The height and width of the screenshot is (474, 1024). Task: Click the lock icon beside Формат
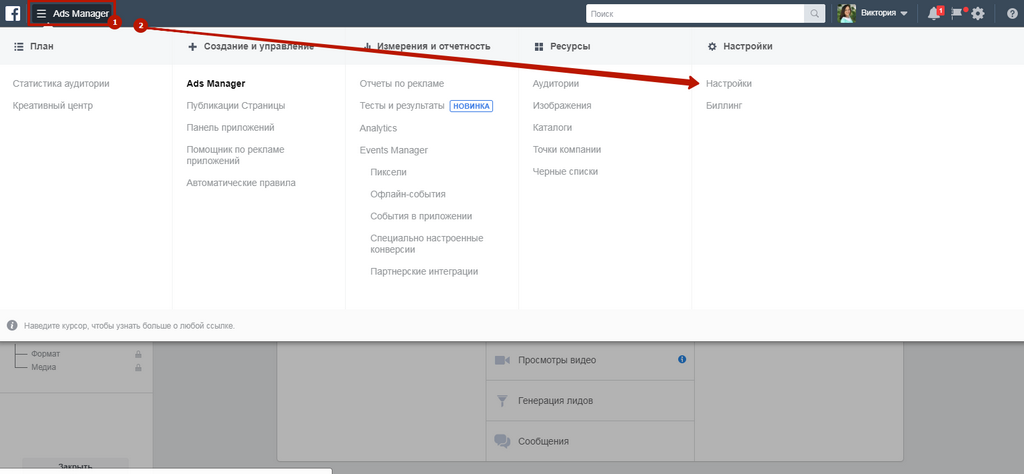coord(138,354)
